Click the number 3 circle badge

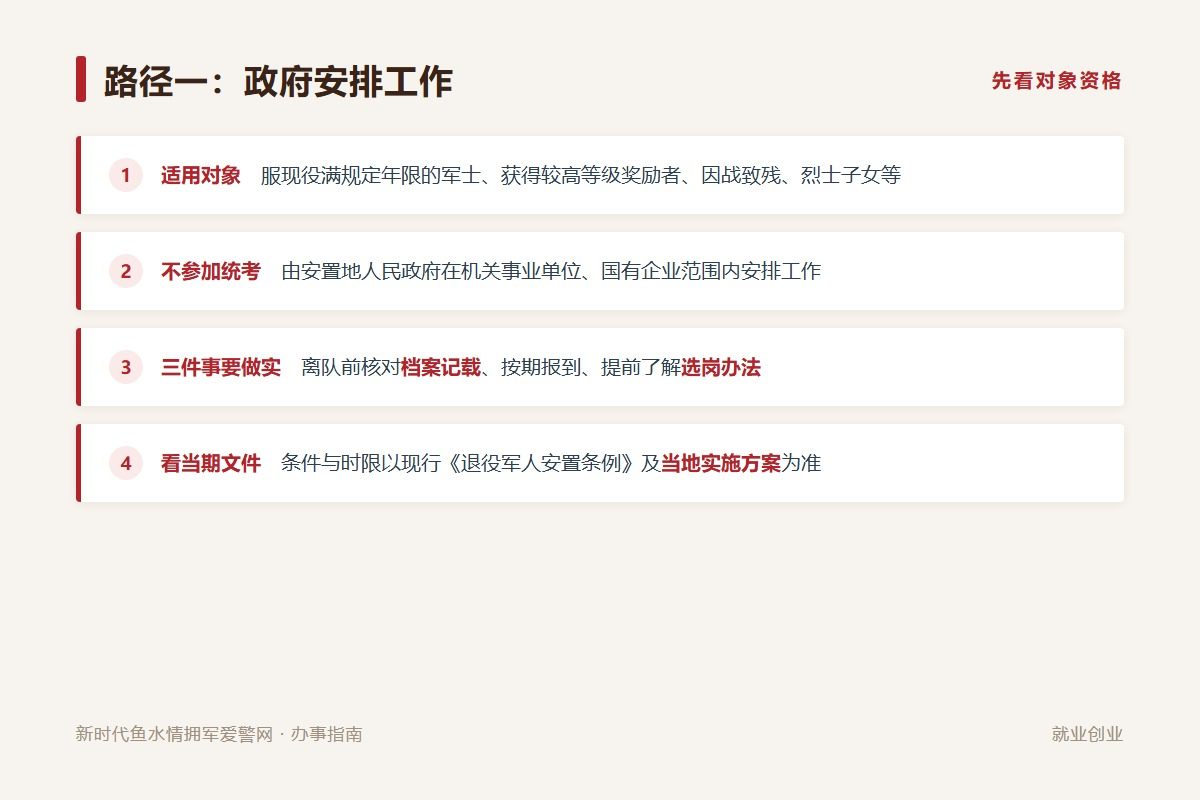coord(126,367)
